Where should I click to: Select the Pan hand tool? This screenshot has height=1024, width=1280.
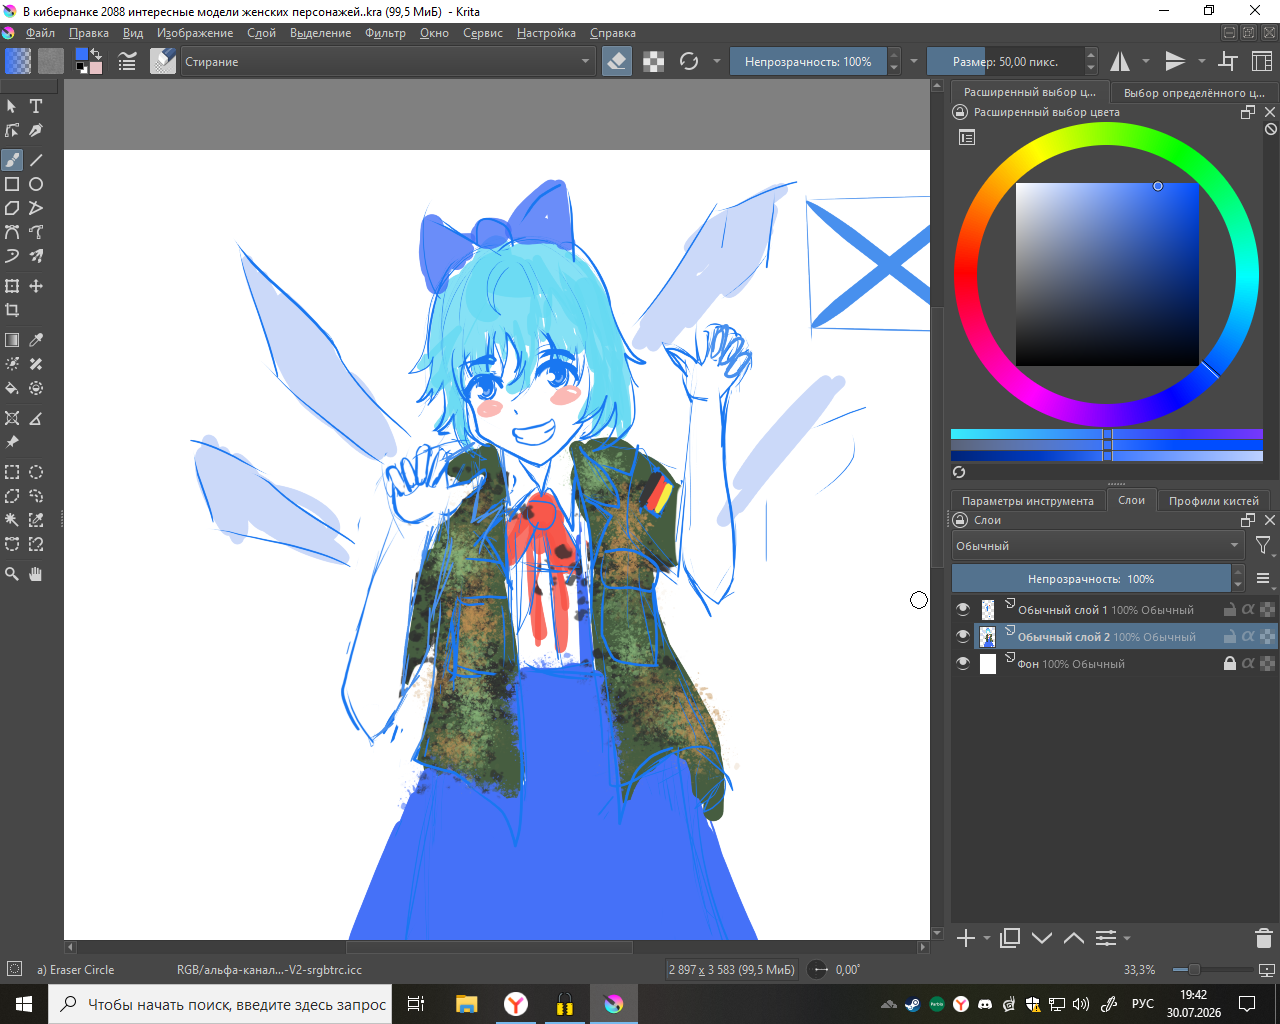tap(36, 574)
